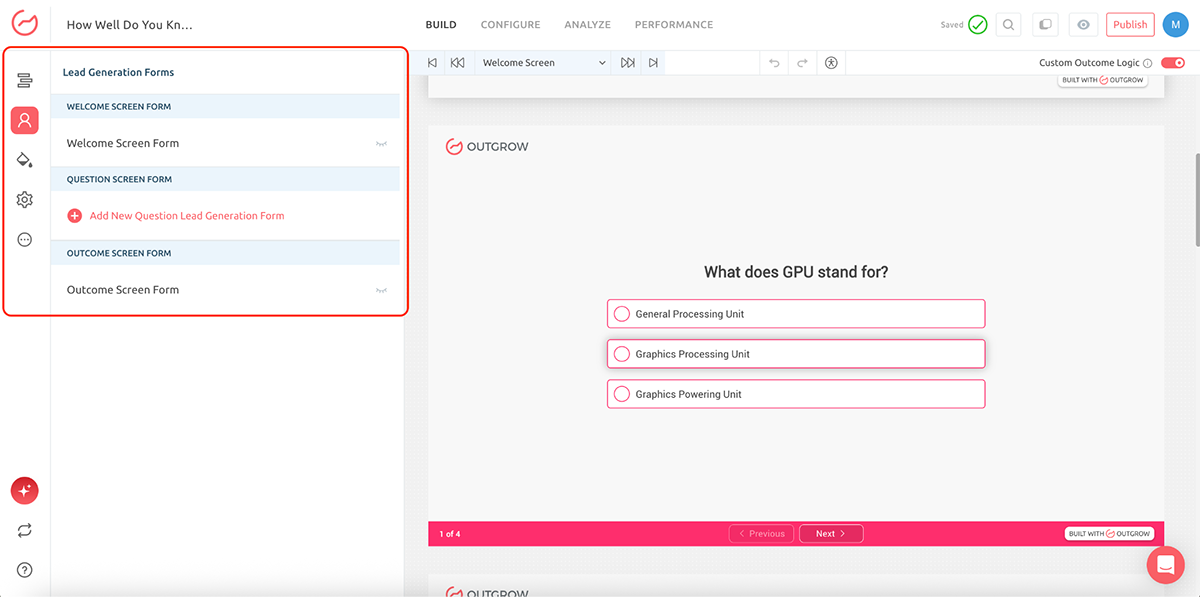This screenshot has width=1200, height=597.
Task: Preview the calculator with the eye icon
Action: [1083, 24]
